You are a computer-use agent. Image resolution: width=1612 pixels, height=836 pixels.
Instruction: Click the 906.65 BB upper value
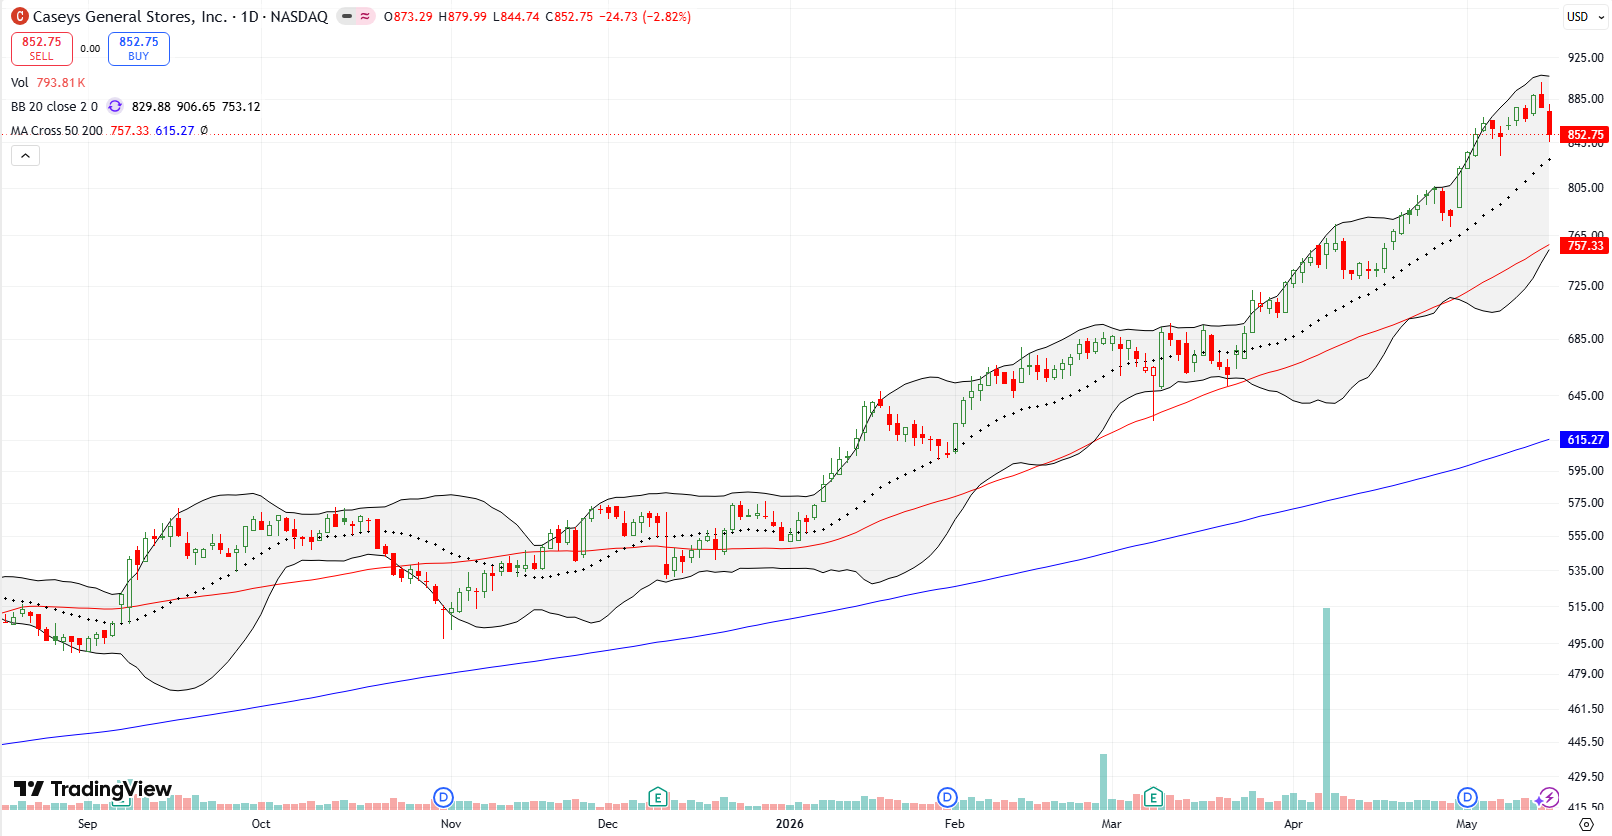coord(196,107)
